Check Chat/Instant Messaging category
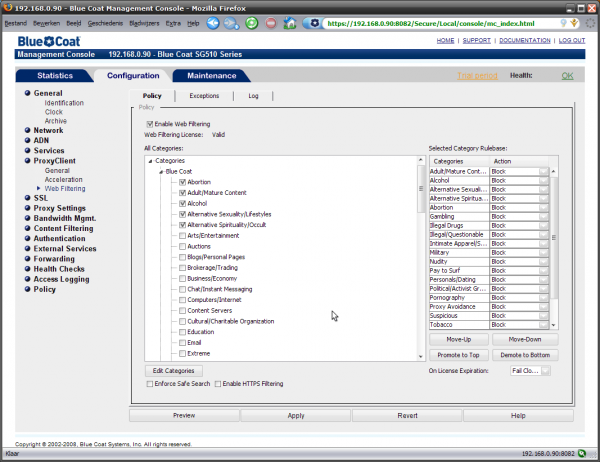This screenshot has width=600, height=462. coord(183,289)
